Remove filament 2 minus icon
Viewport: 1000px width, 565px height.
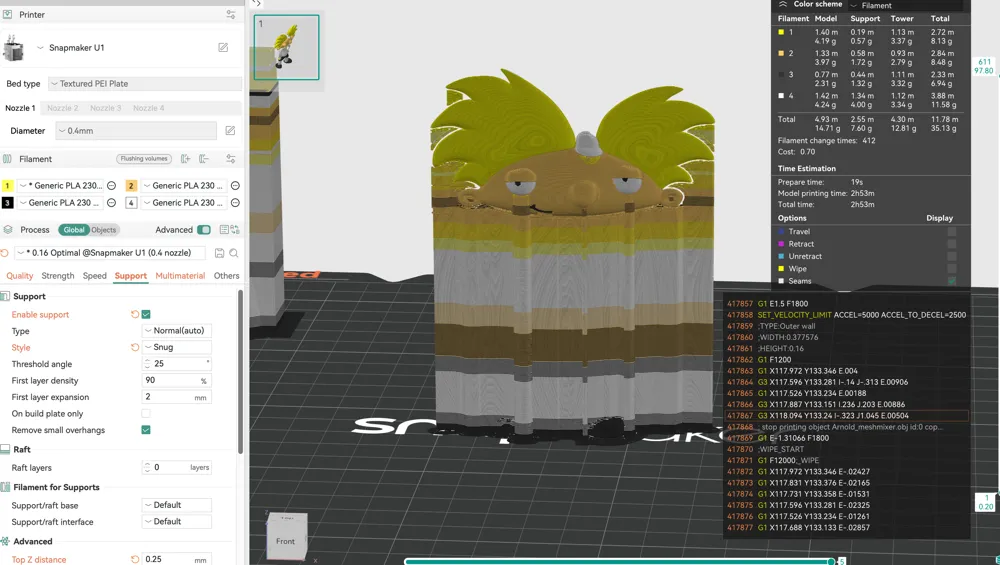click(x=235, y=186)
